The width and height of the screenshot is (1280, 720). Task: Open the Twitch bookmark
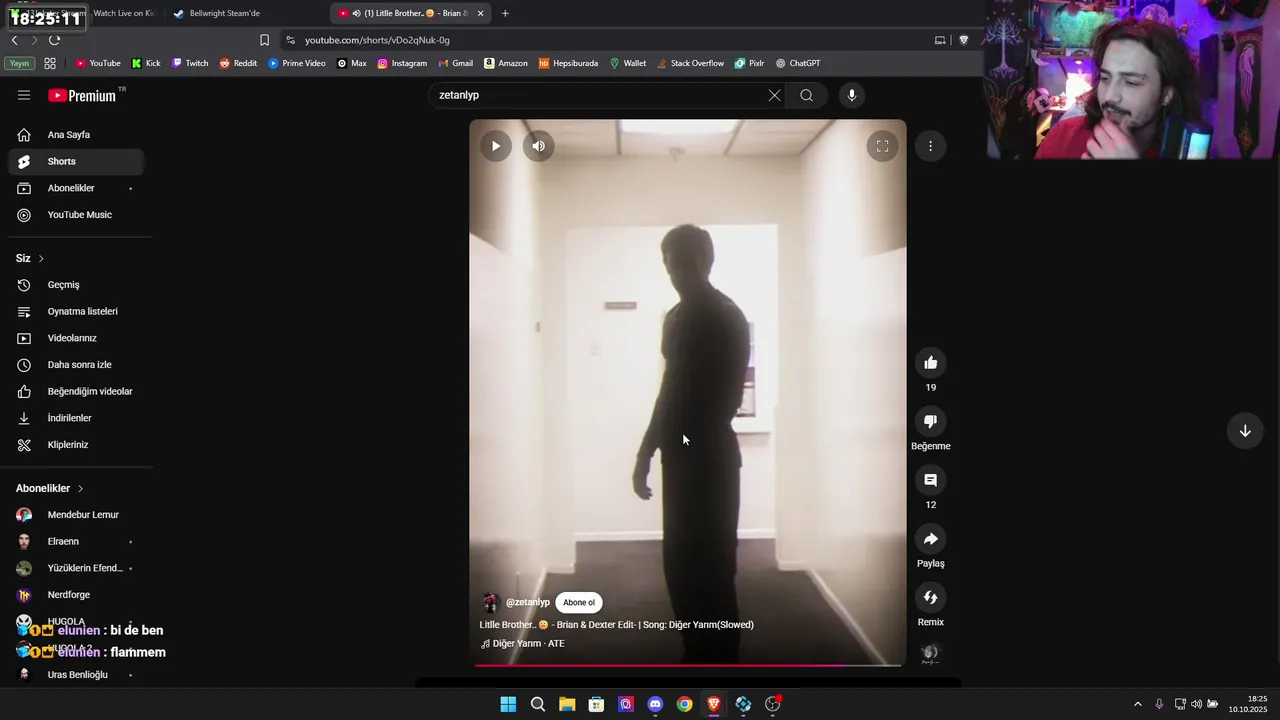[190, 63]
